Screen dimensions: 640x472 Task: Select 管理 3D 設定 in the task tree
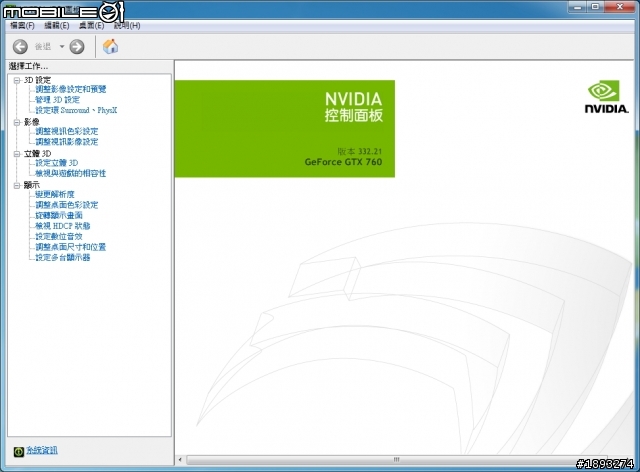tap(58, 100)
